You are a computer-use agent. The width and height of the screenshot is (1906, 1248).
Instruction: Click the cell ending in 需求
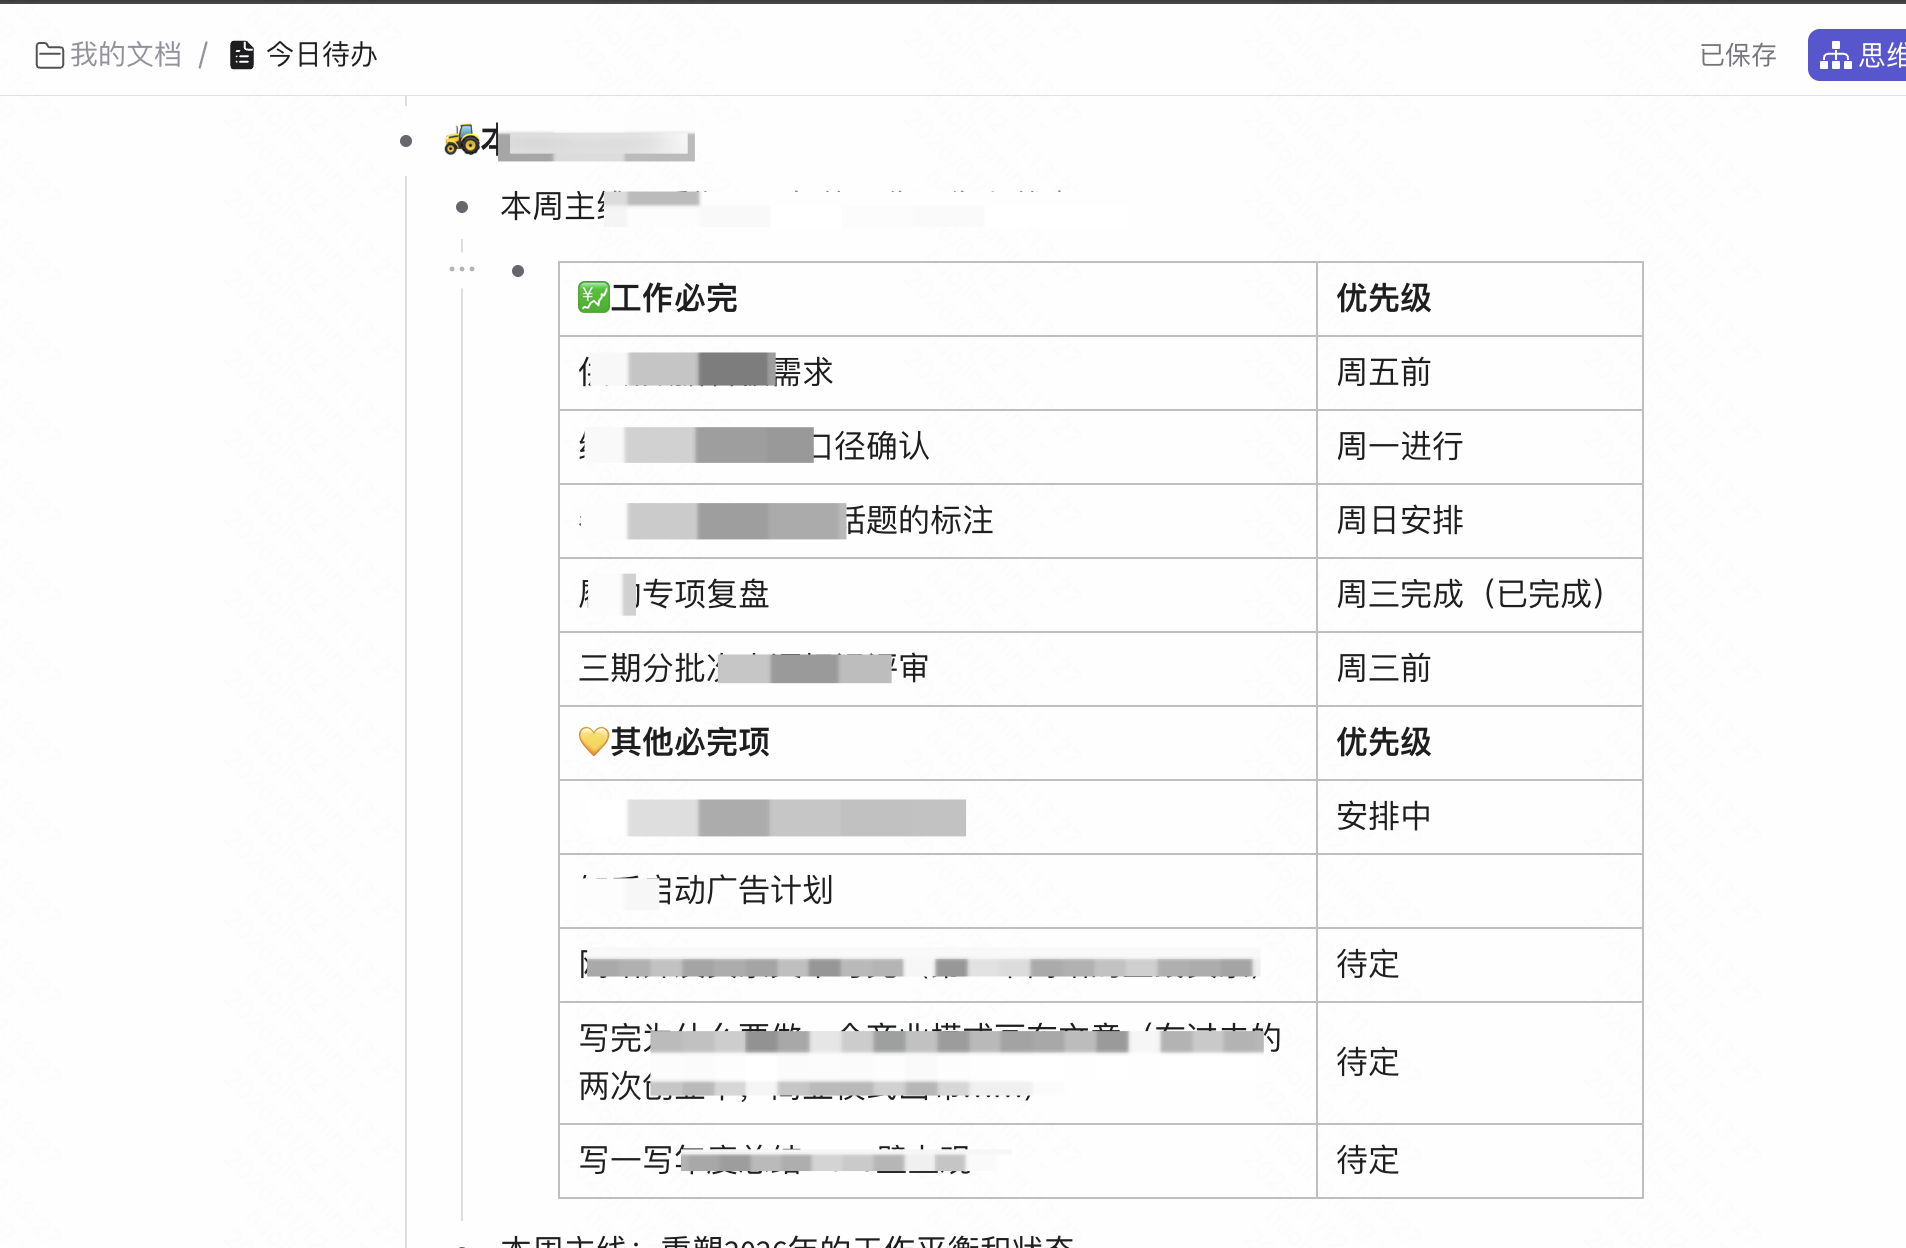[938, 373]
